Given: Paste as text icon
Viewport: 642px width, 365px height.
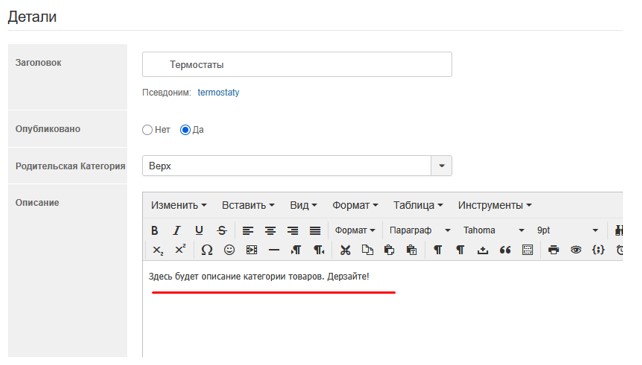Looking at the screenshot, I should (x=411, y=250).
